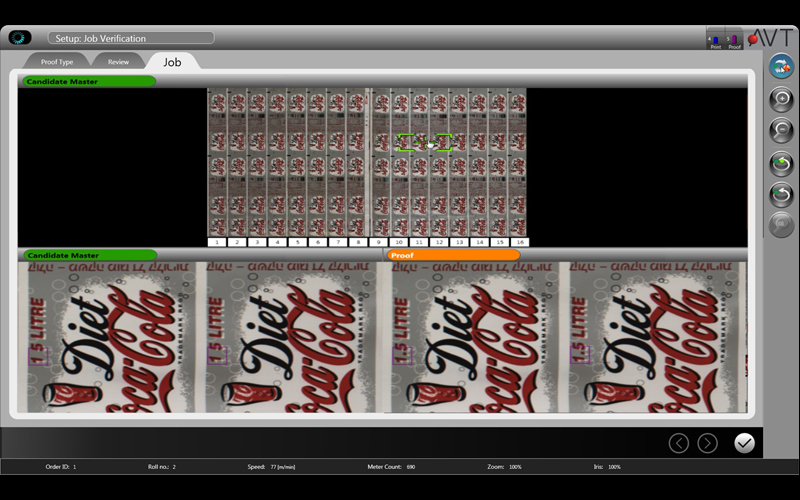Viewport: 800px width, 500px height.
Task: Select lane number 1 box
Action: [x=217, y=242]
